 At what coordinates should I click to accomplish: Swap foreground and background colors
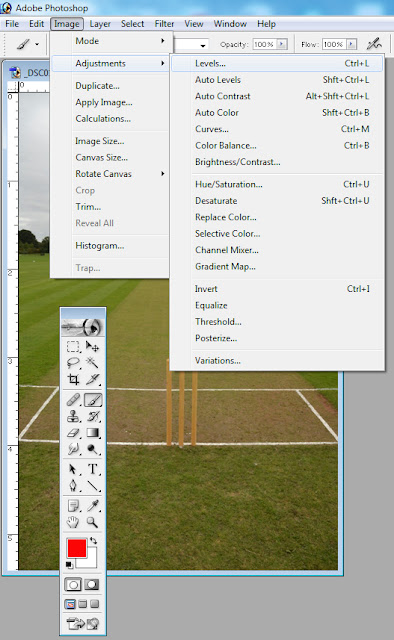93,540
